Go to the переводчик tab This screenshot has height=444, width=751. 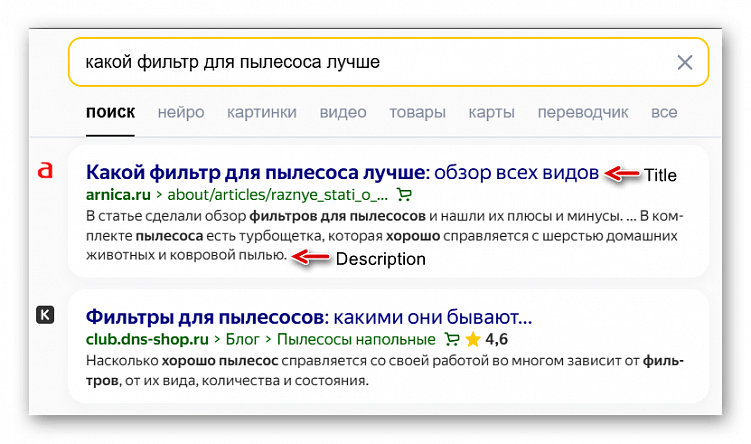click(x=583, y=112)
